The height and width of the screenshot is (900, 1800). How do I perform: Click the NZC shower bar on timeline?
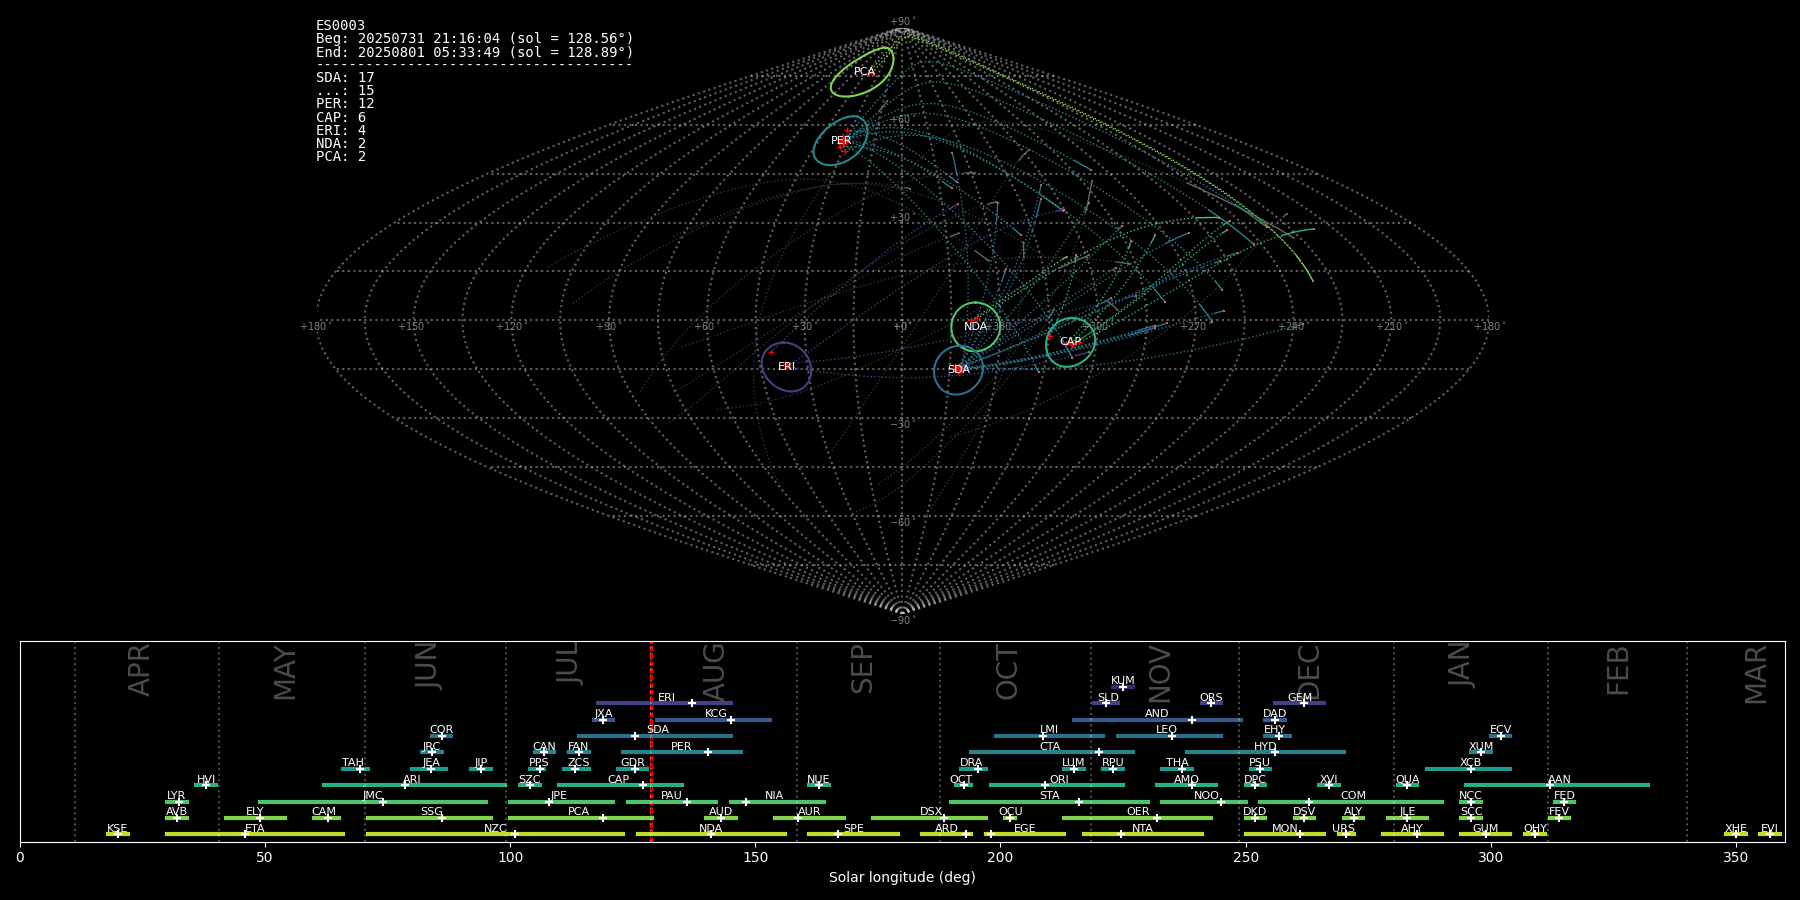coord(495,834)
